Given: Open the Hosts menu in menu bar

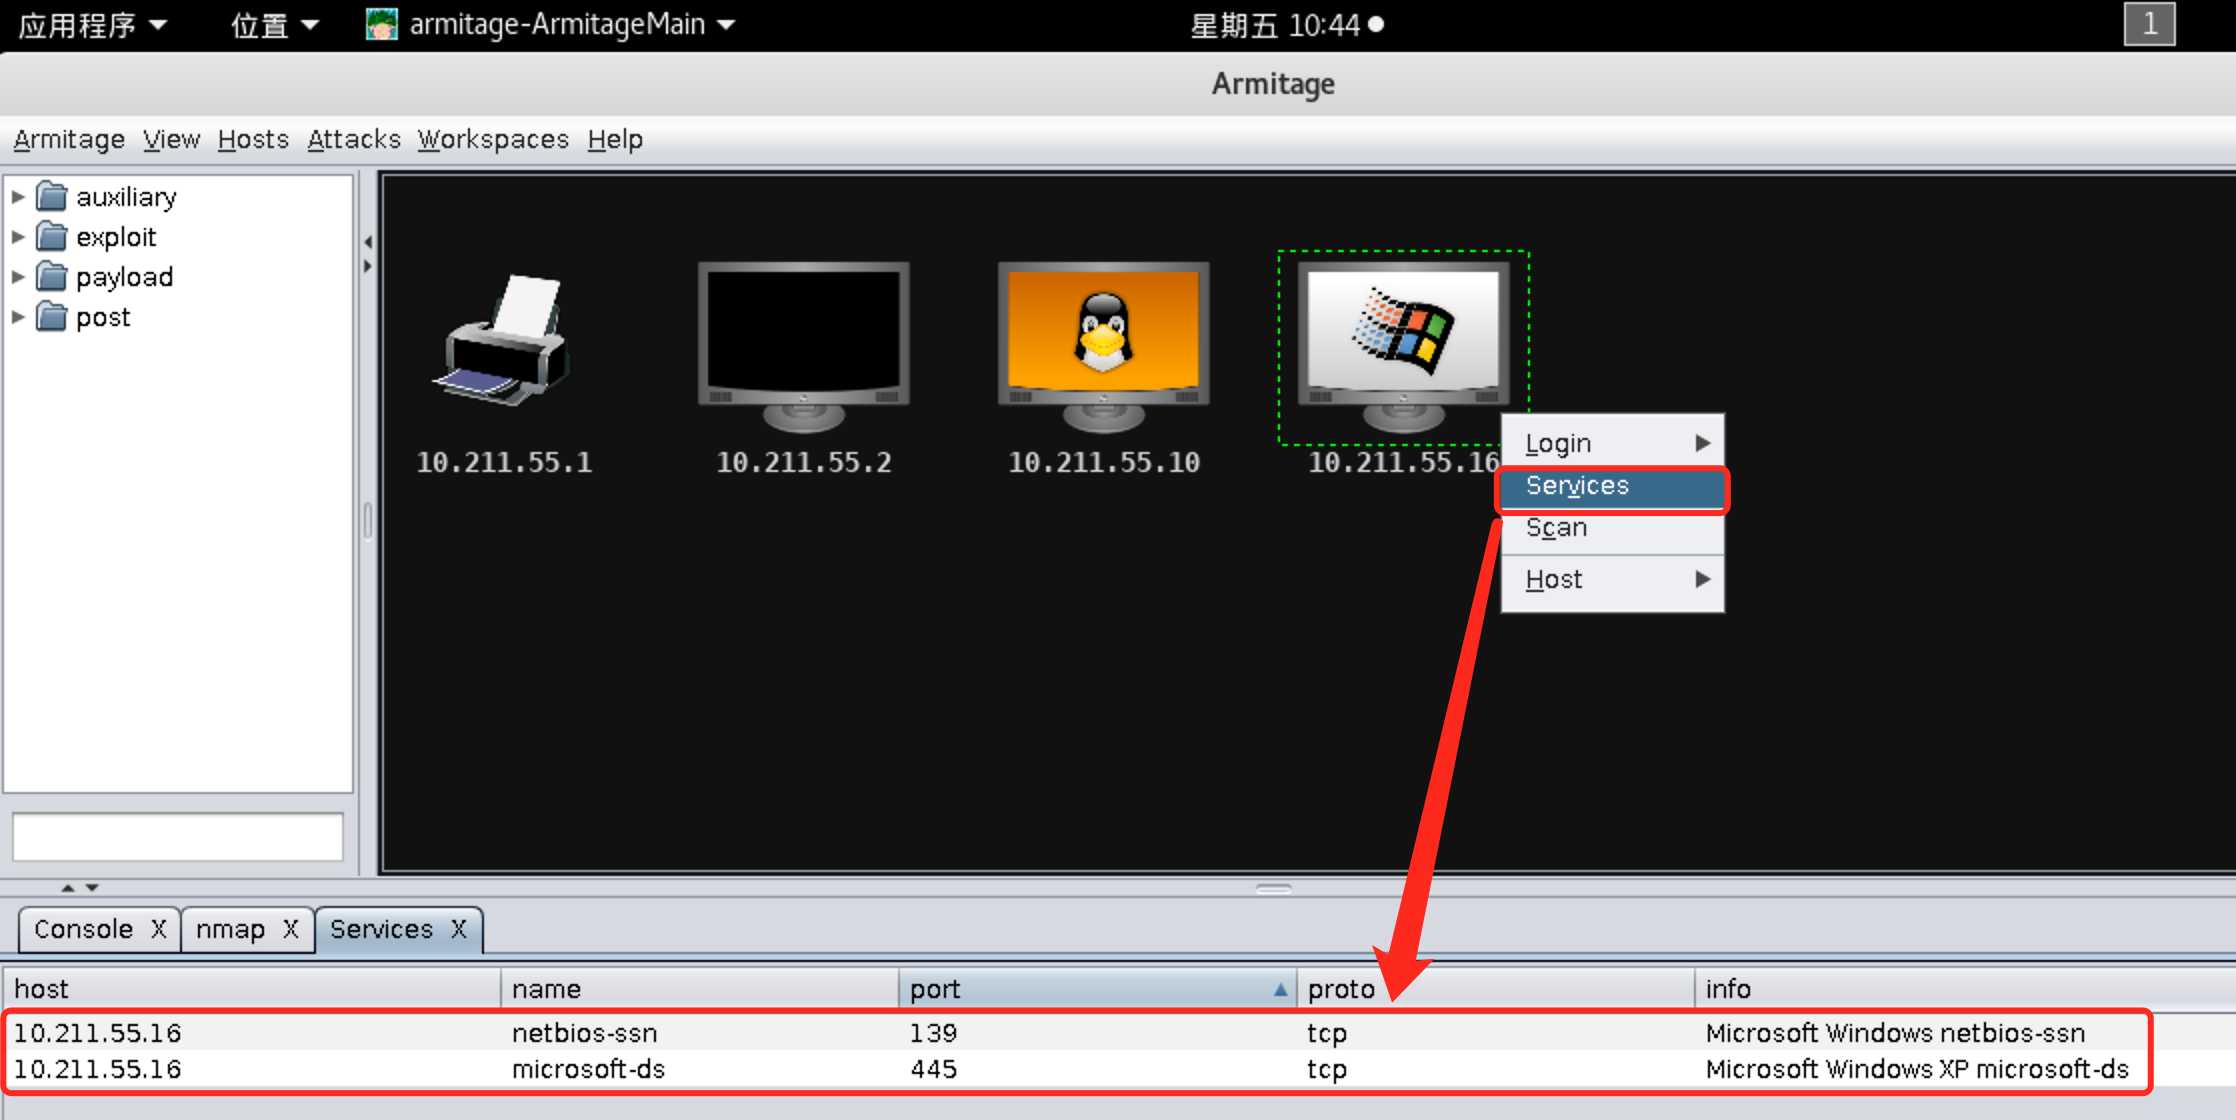Looking at the screenshot, I should (251, 139).
